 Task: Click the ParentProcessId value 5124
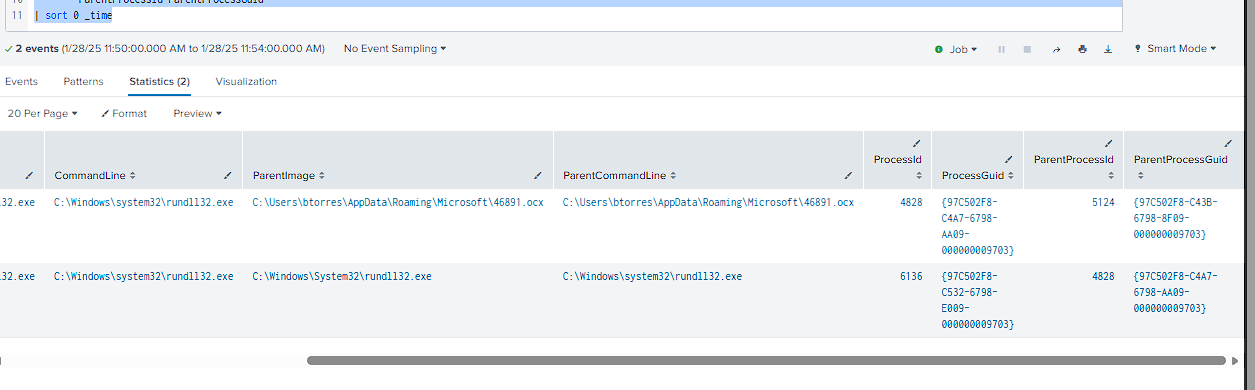(1102, 202)
